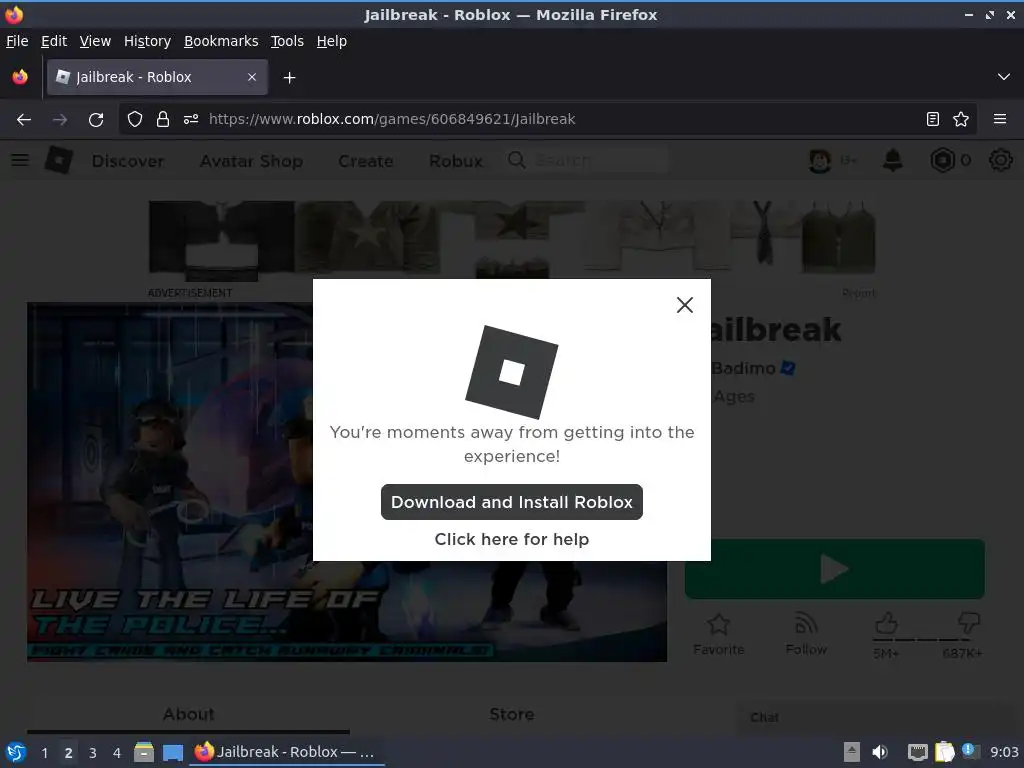1024x768 pixels.
Task: Open a new browser tab
Action: (x=289, y=78)
